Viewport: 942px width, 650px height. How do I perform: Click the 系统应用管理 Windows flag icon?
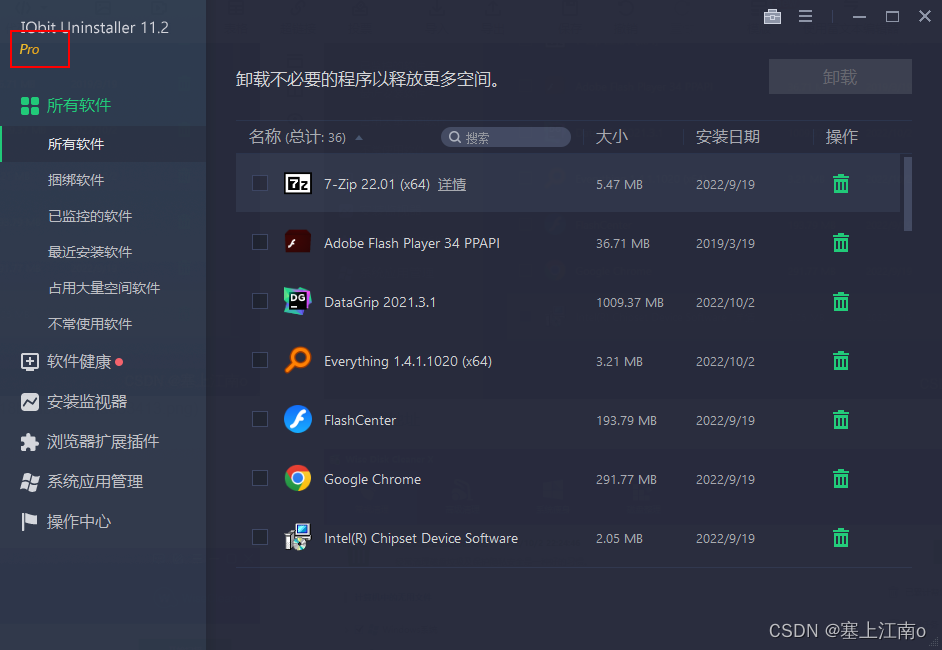coord(29,482)
